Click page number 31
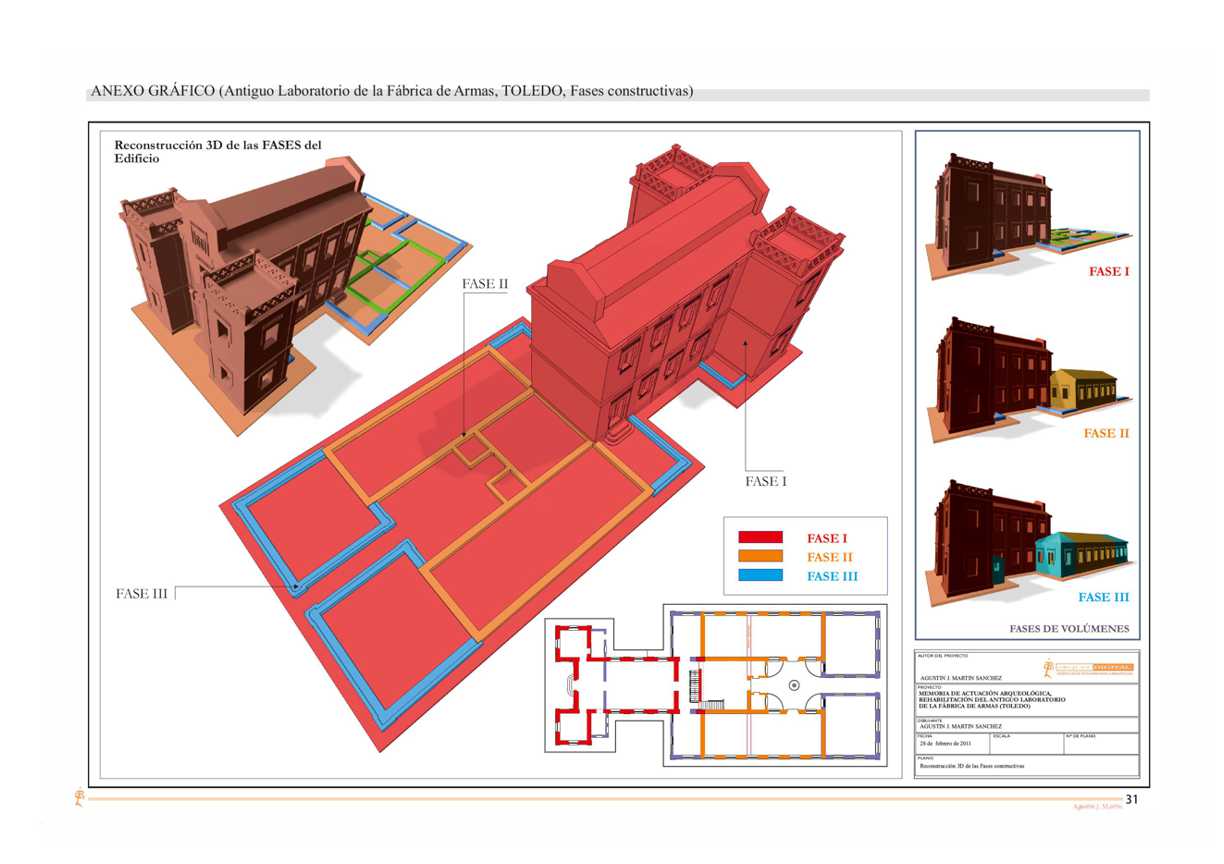Screen dimensions: 1224x864 [x=1132, y=799]
